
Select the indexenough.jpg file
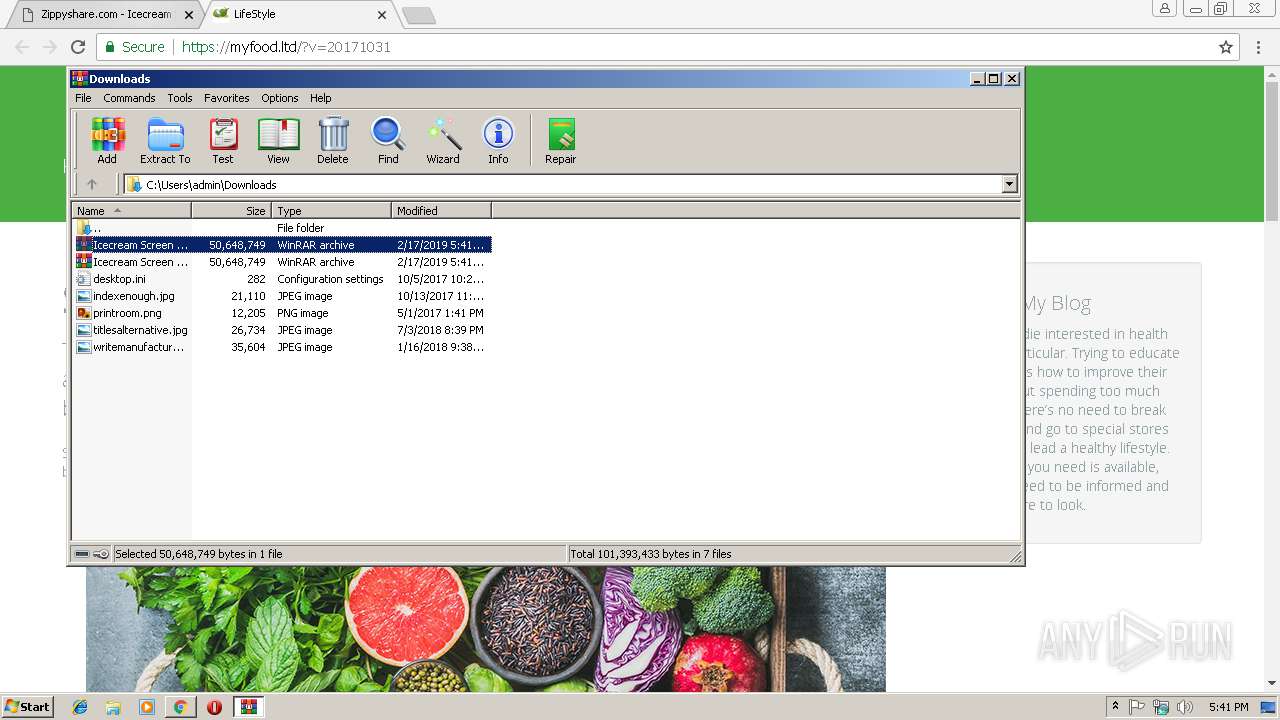point(282,296)
